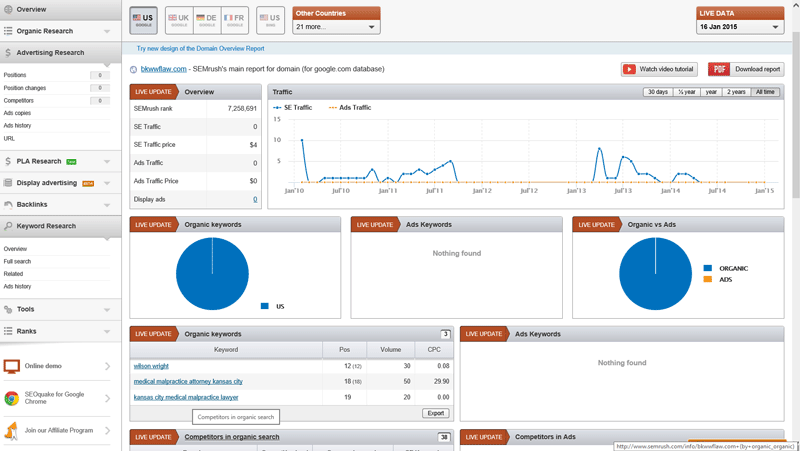
Task: Open Online demo chevron arrow
Action: click(107, 366)
